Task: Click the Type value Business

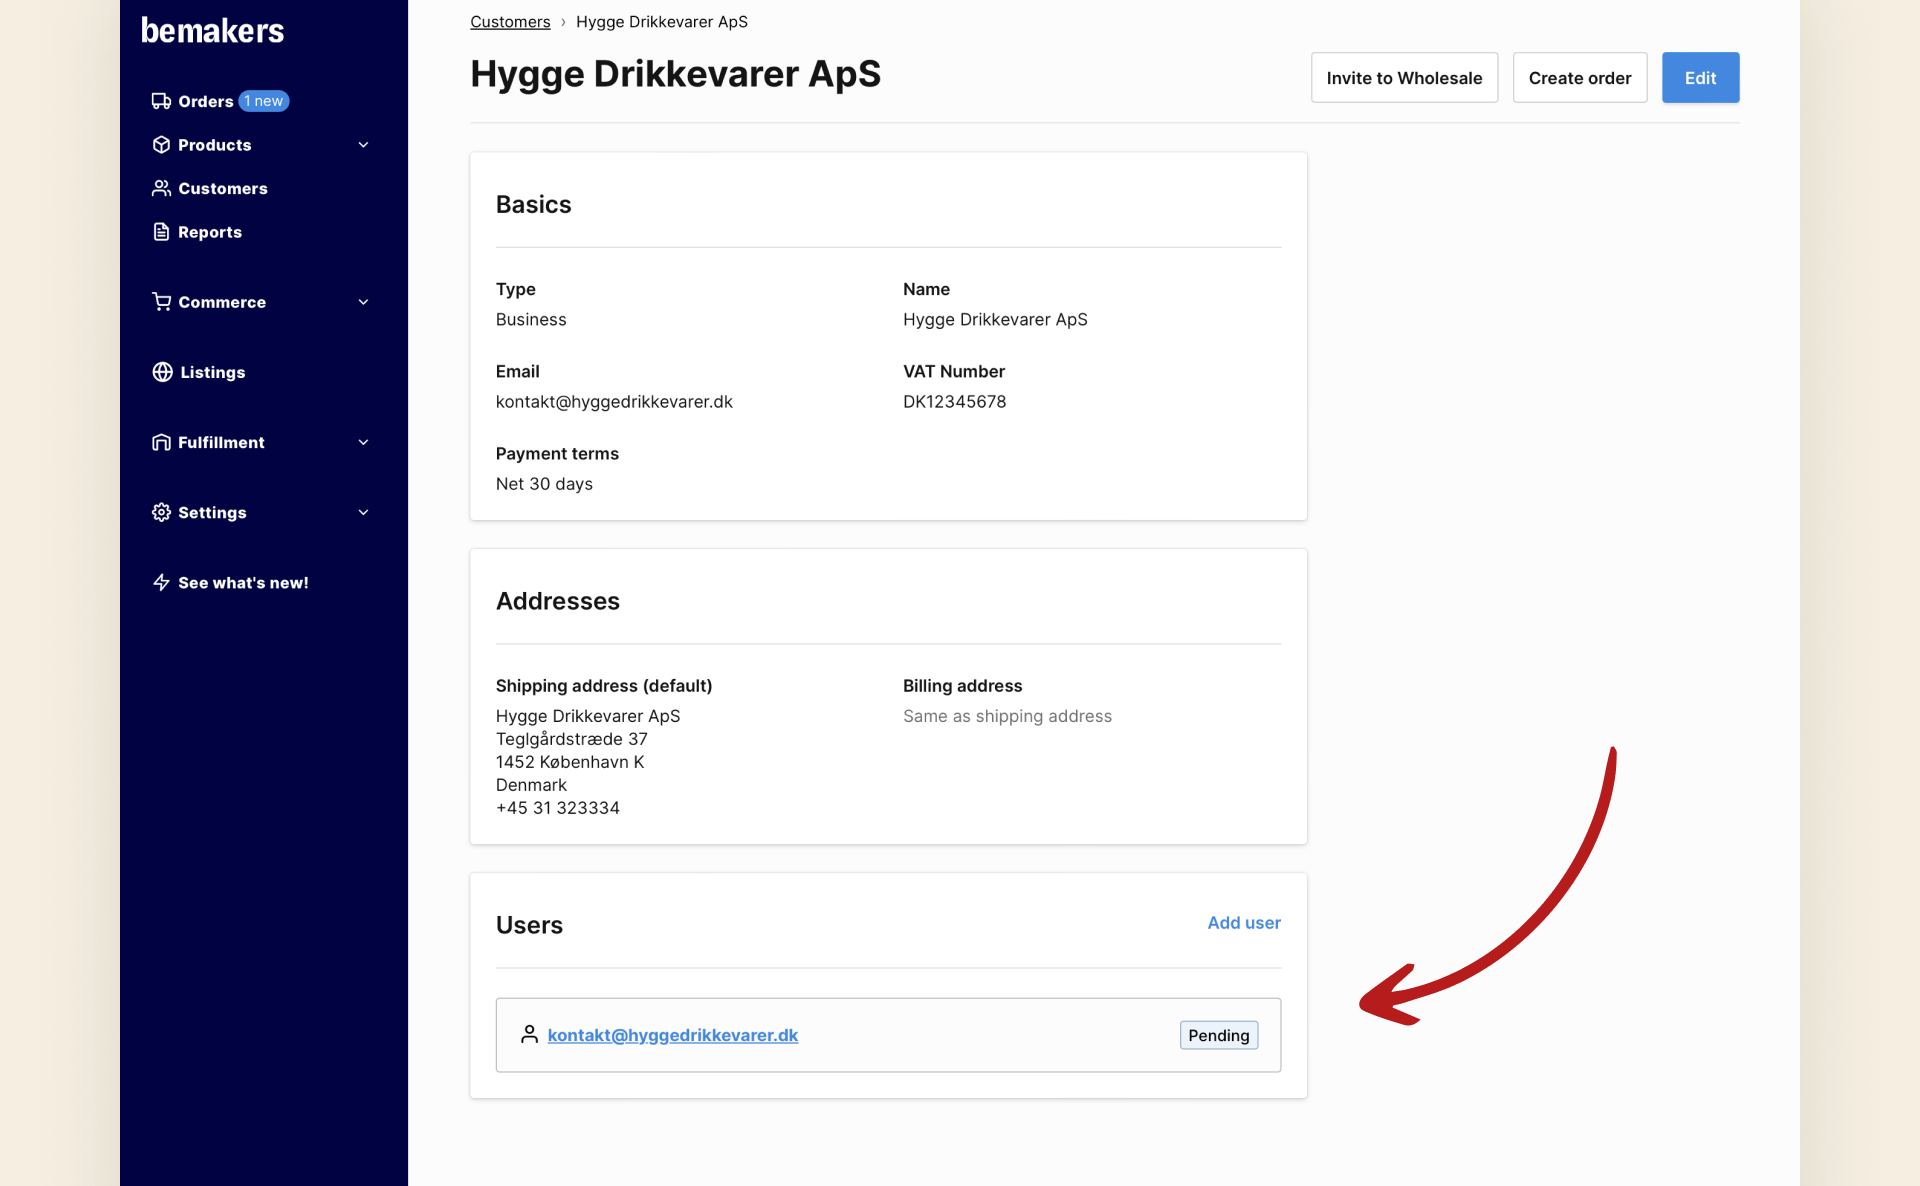Action: [531, 319]
